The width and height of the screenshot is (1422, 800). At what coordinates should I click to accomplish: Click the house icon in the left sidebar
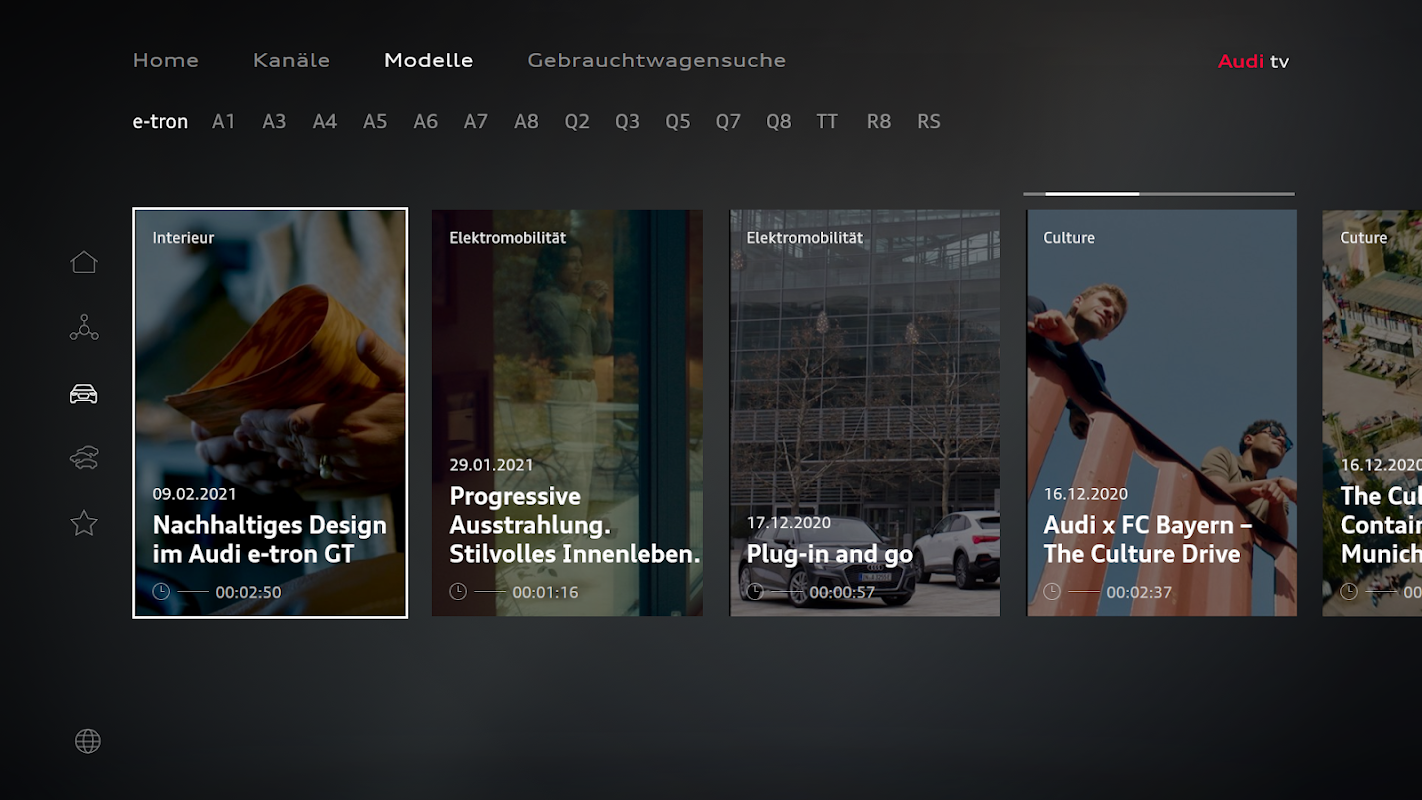pyautogui.click(x=84, y=262)
